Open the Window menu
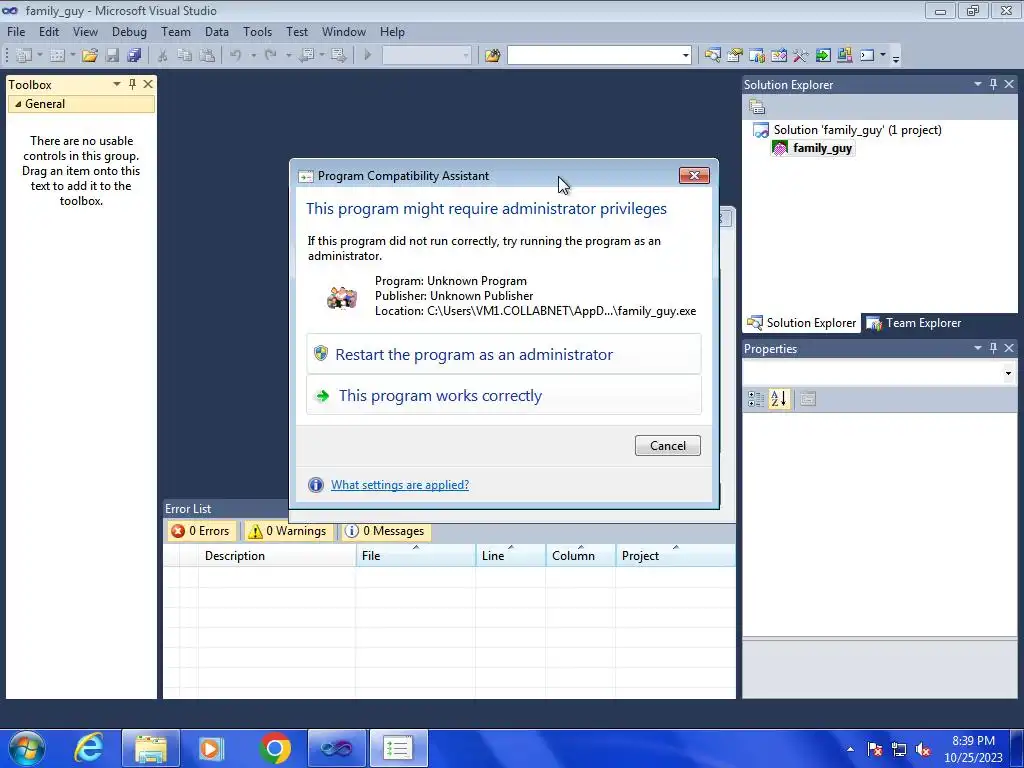The image size is (1024, 768). 344,32
